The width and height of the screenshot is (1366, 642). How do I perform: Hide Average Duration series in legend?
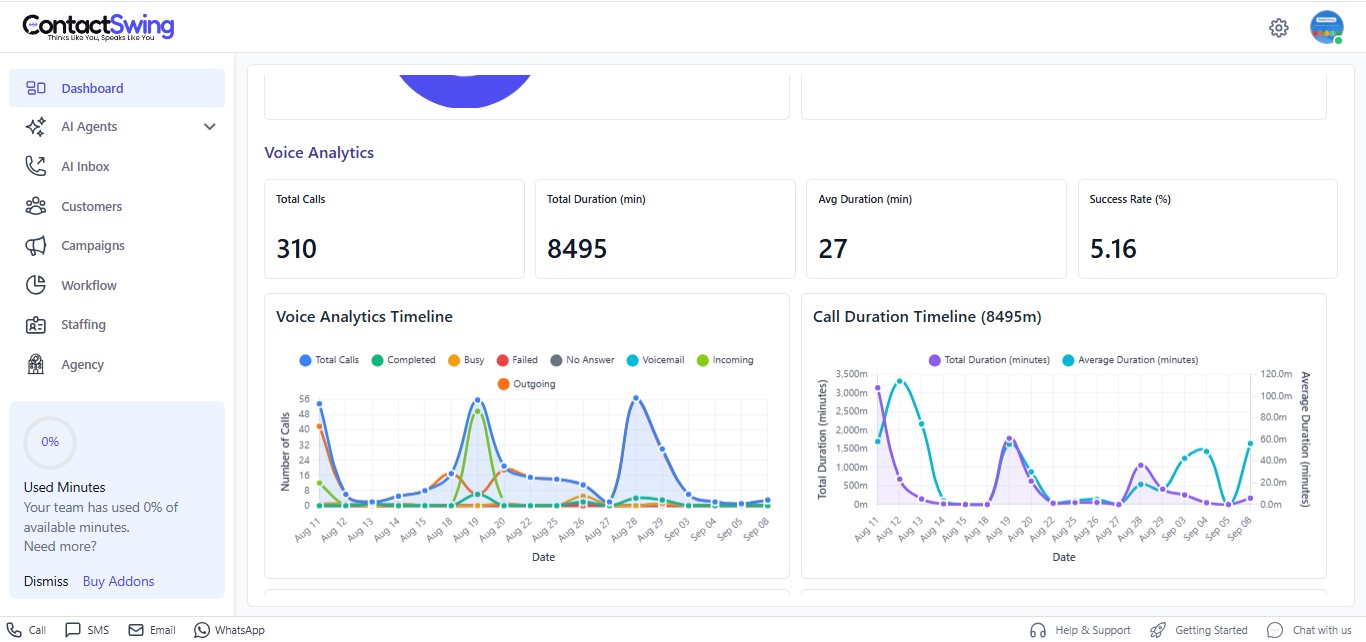(x=1129, y=360)
